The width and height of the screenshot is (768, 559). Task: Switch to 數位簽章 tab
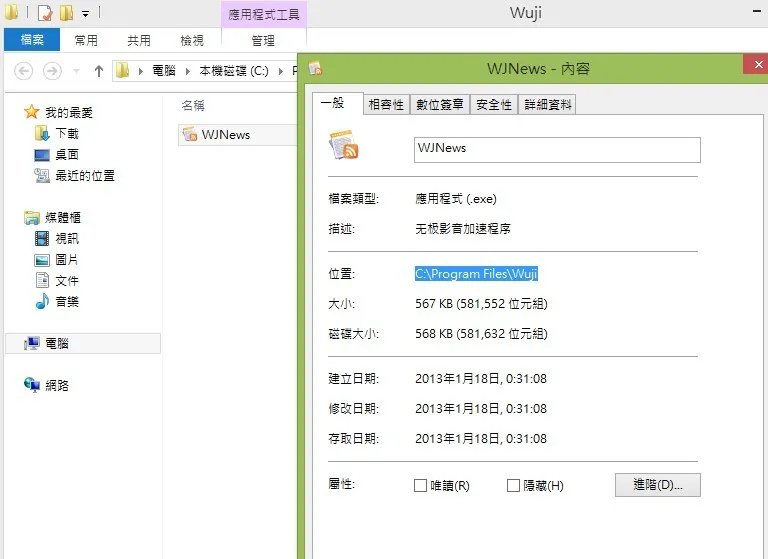coord(440,104)
